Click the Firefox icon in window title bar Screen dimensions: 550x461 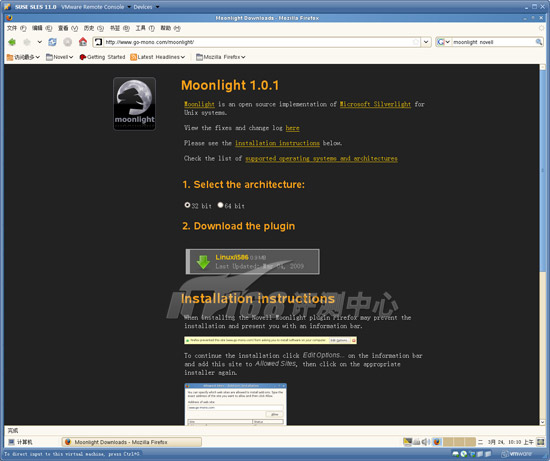pyautogui.click(x=9, y=18)
